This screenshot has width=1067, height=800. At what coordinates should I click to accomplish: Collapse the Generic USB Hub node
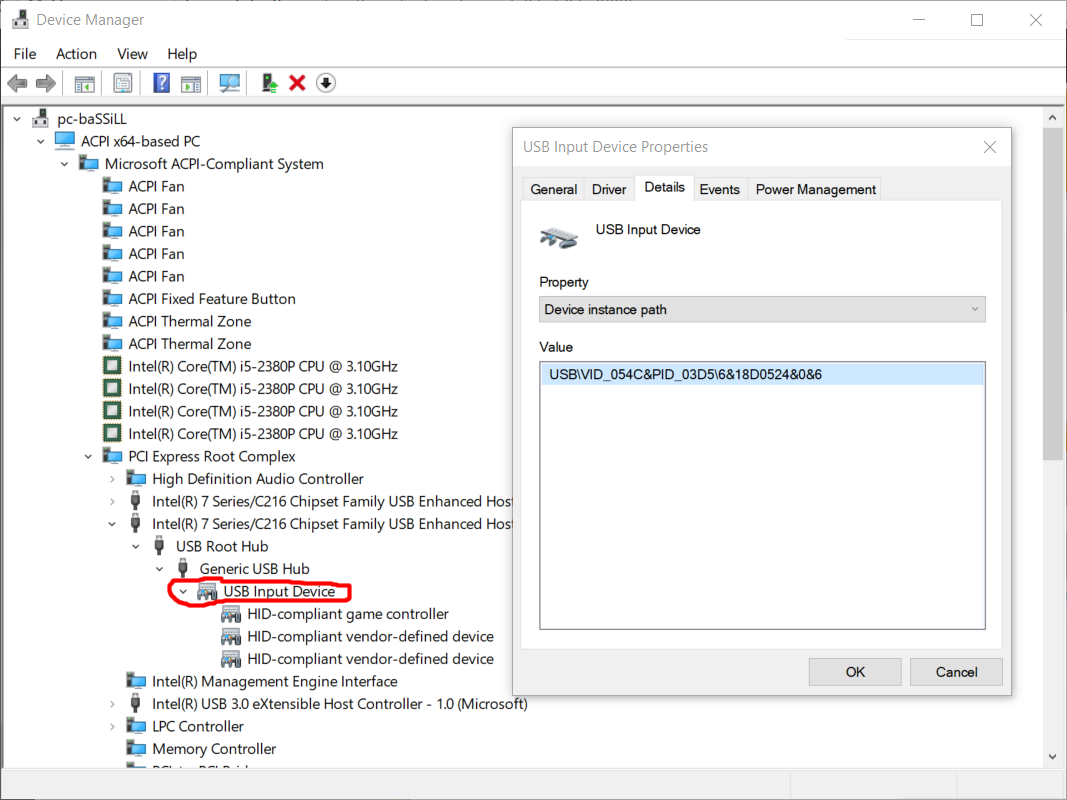point(159,569)
